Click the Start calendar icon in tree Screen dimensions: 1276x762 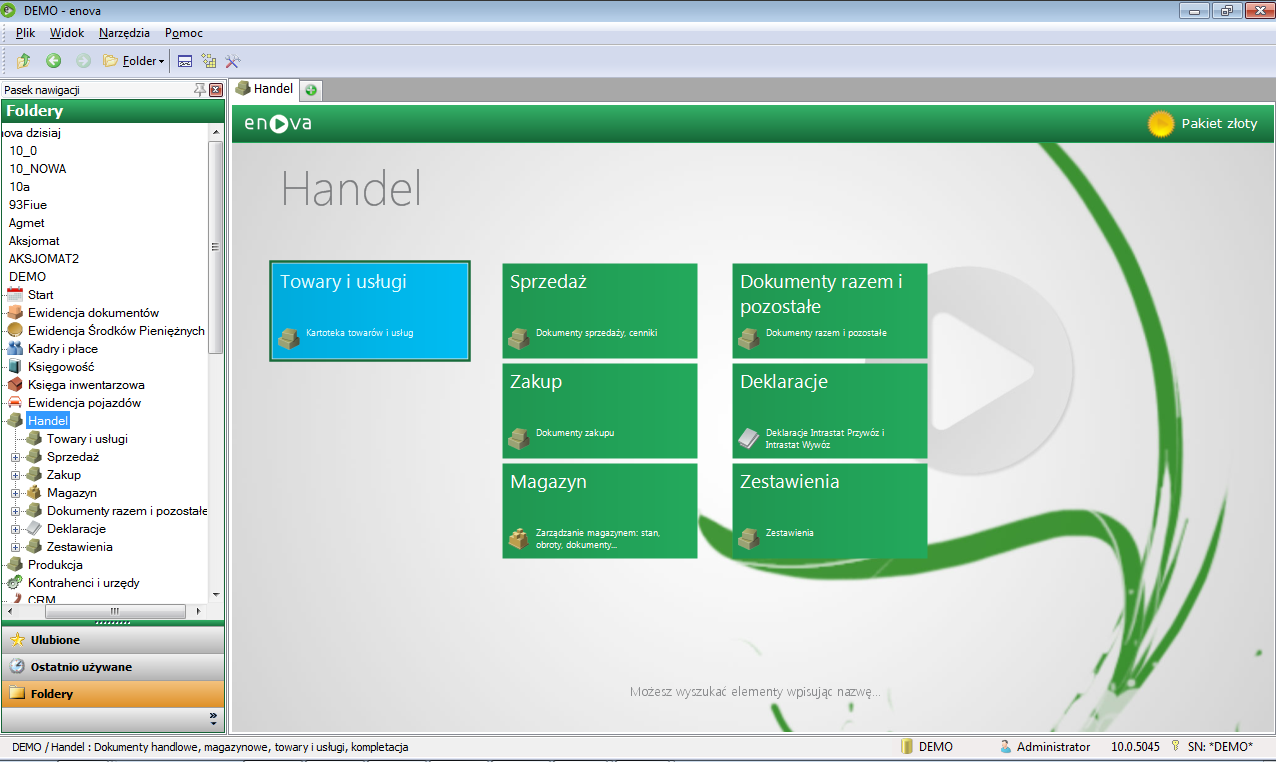click(15, 295)
